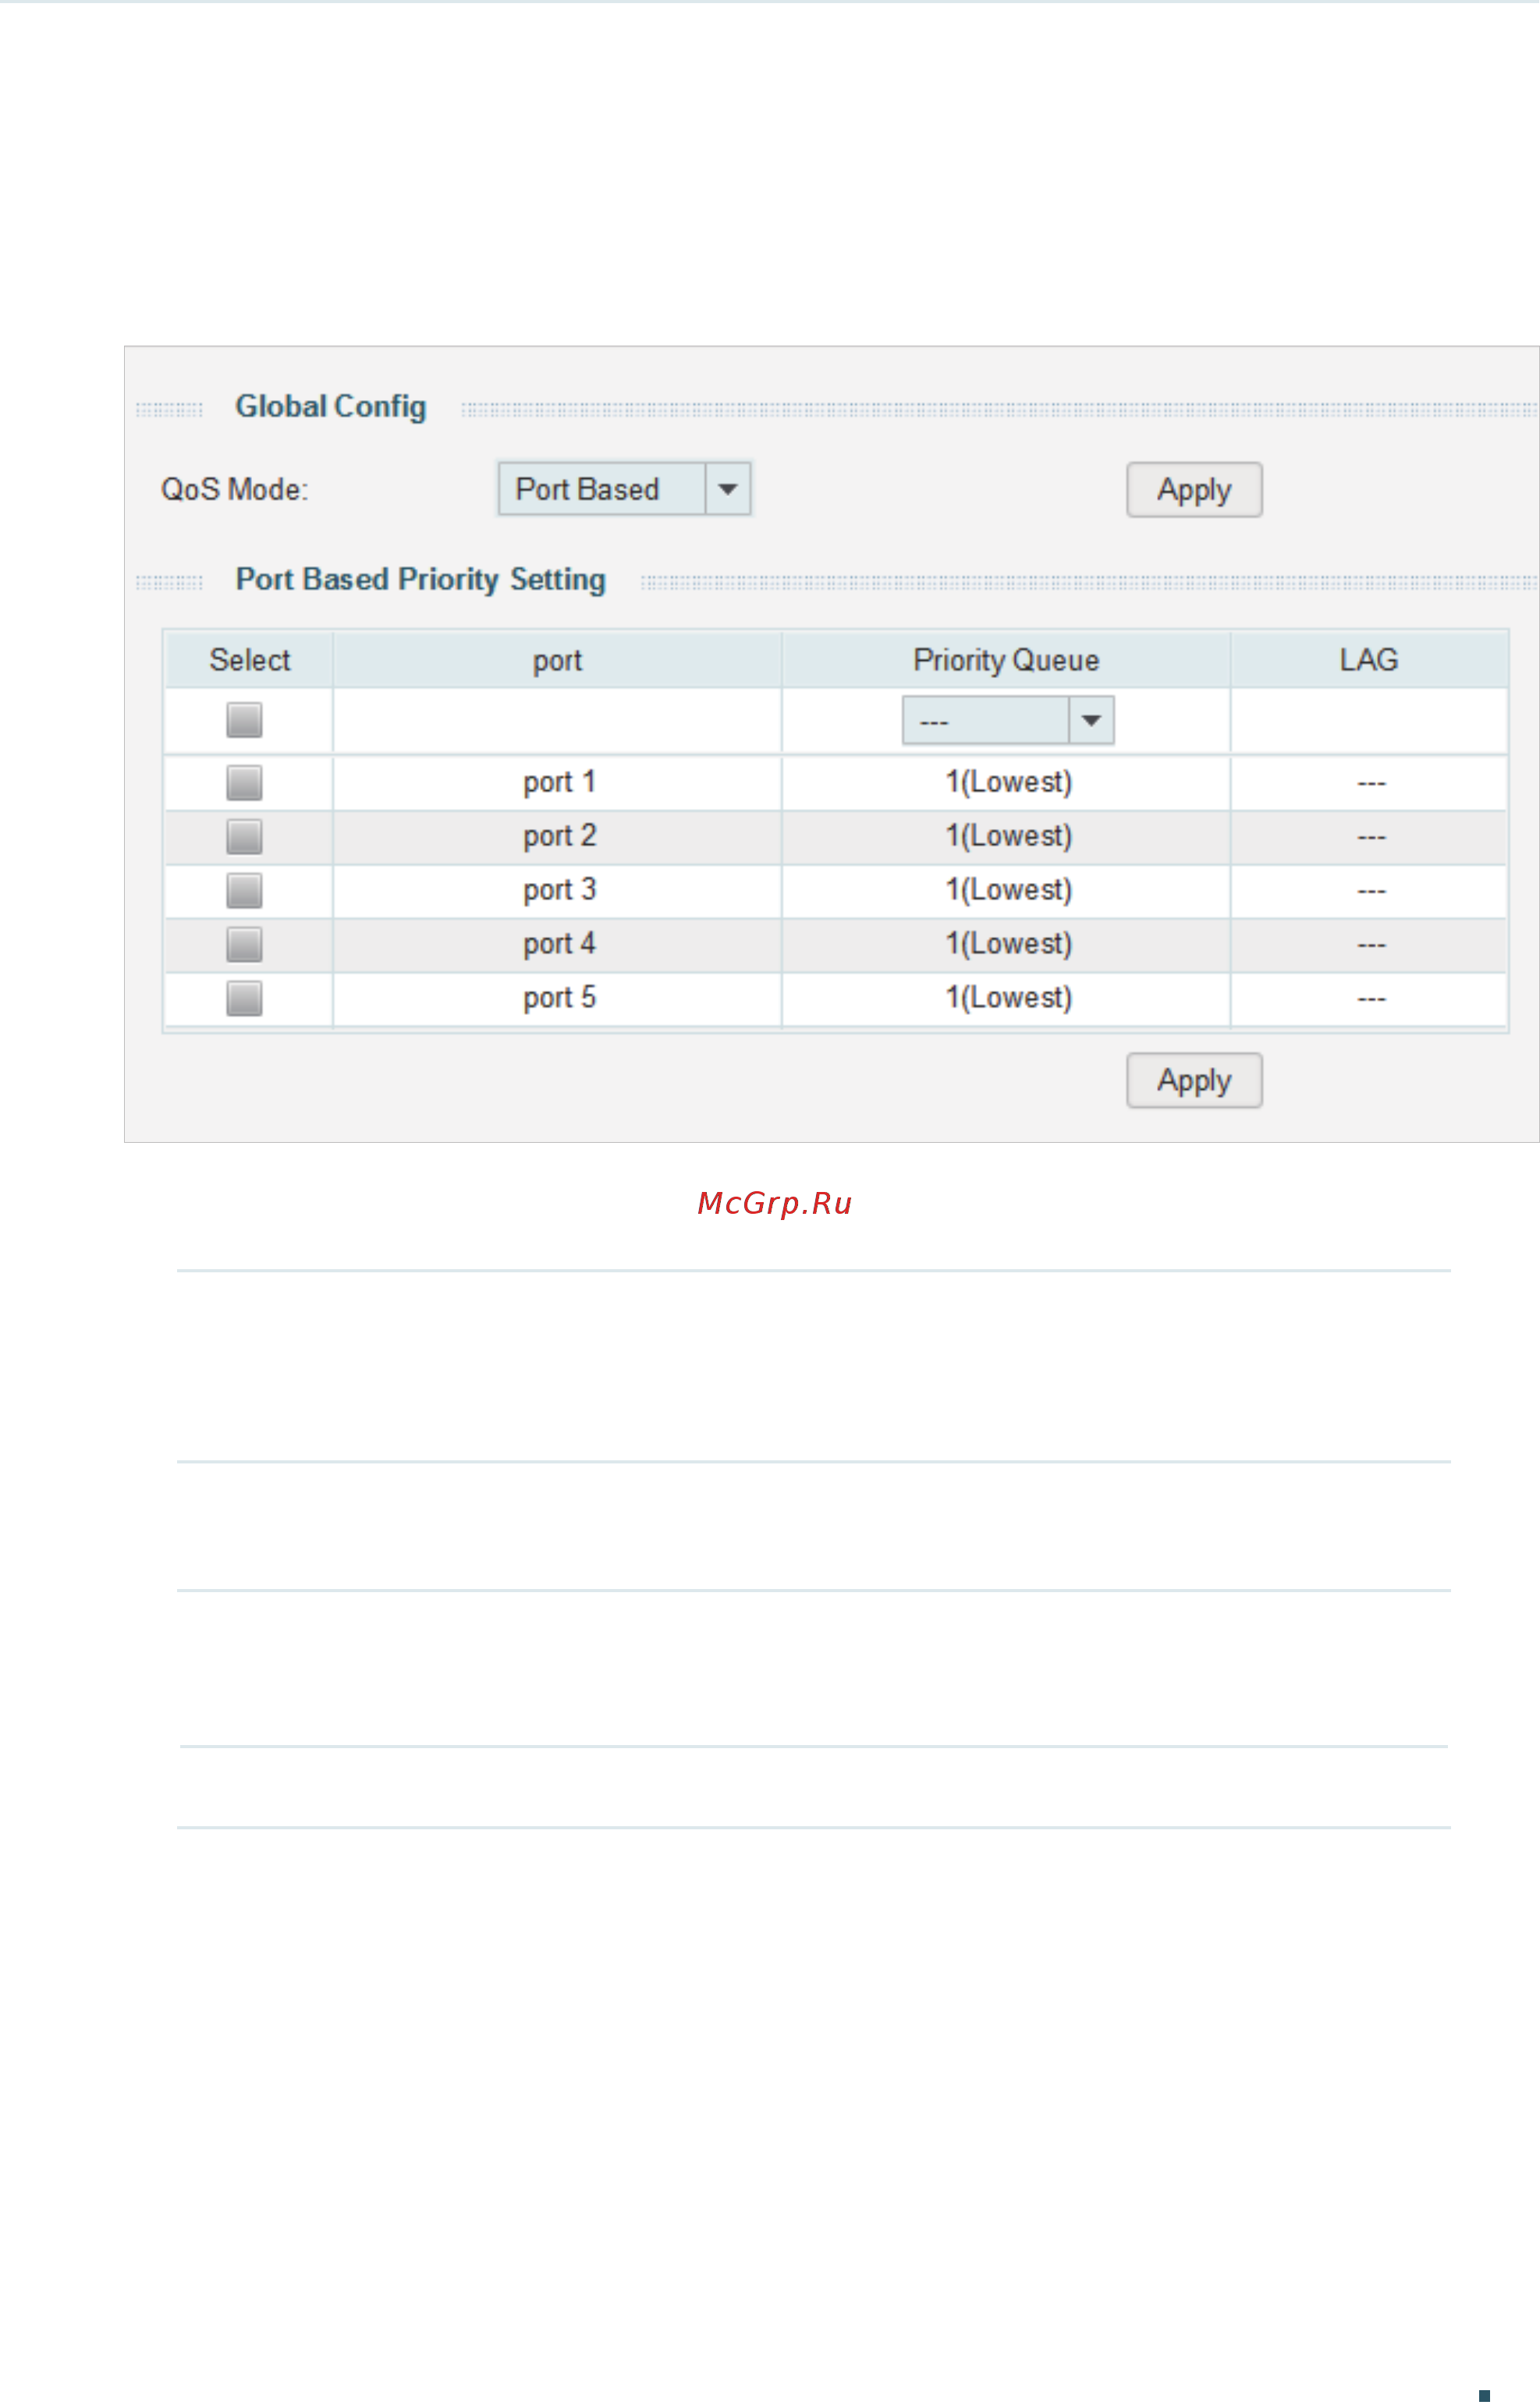Tick the checkbox for port 3
1540x2405 pixels.
point(244,891)
